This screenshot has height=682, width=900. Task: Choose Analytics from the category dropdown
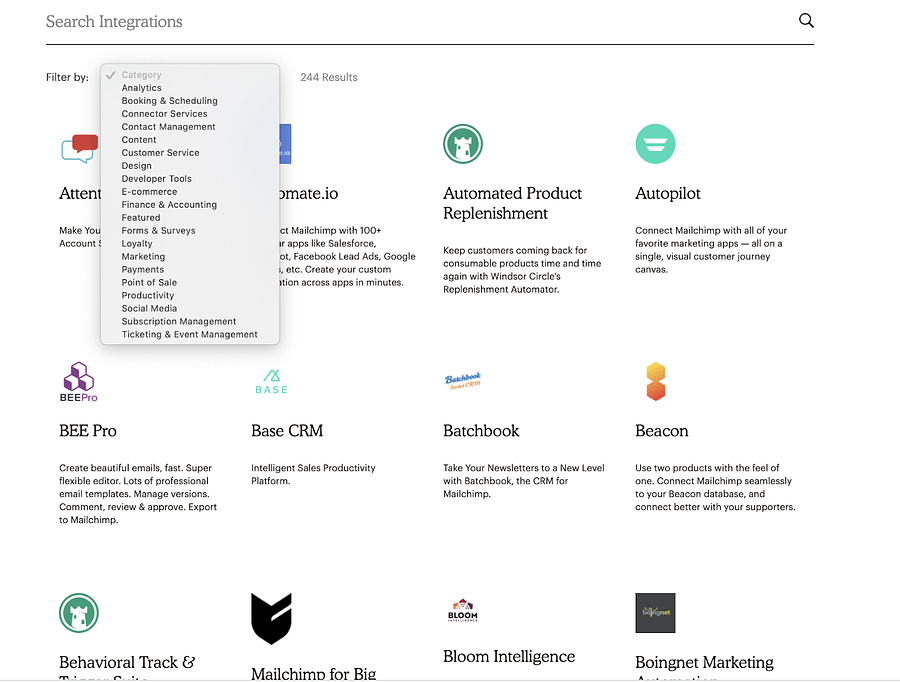point(142,88)
